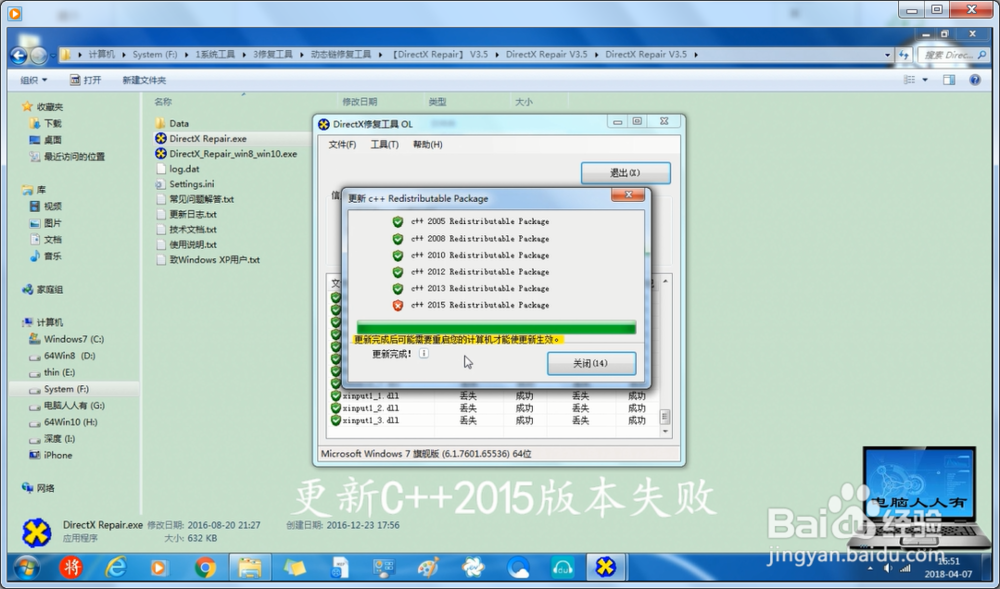Open Paint palette icon in taskbar
This screenshot has height=589, width=1000.
[x=428, y=567]
